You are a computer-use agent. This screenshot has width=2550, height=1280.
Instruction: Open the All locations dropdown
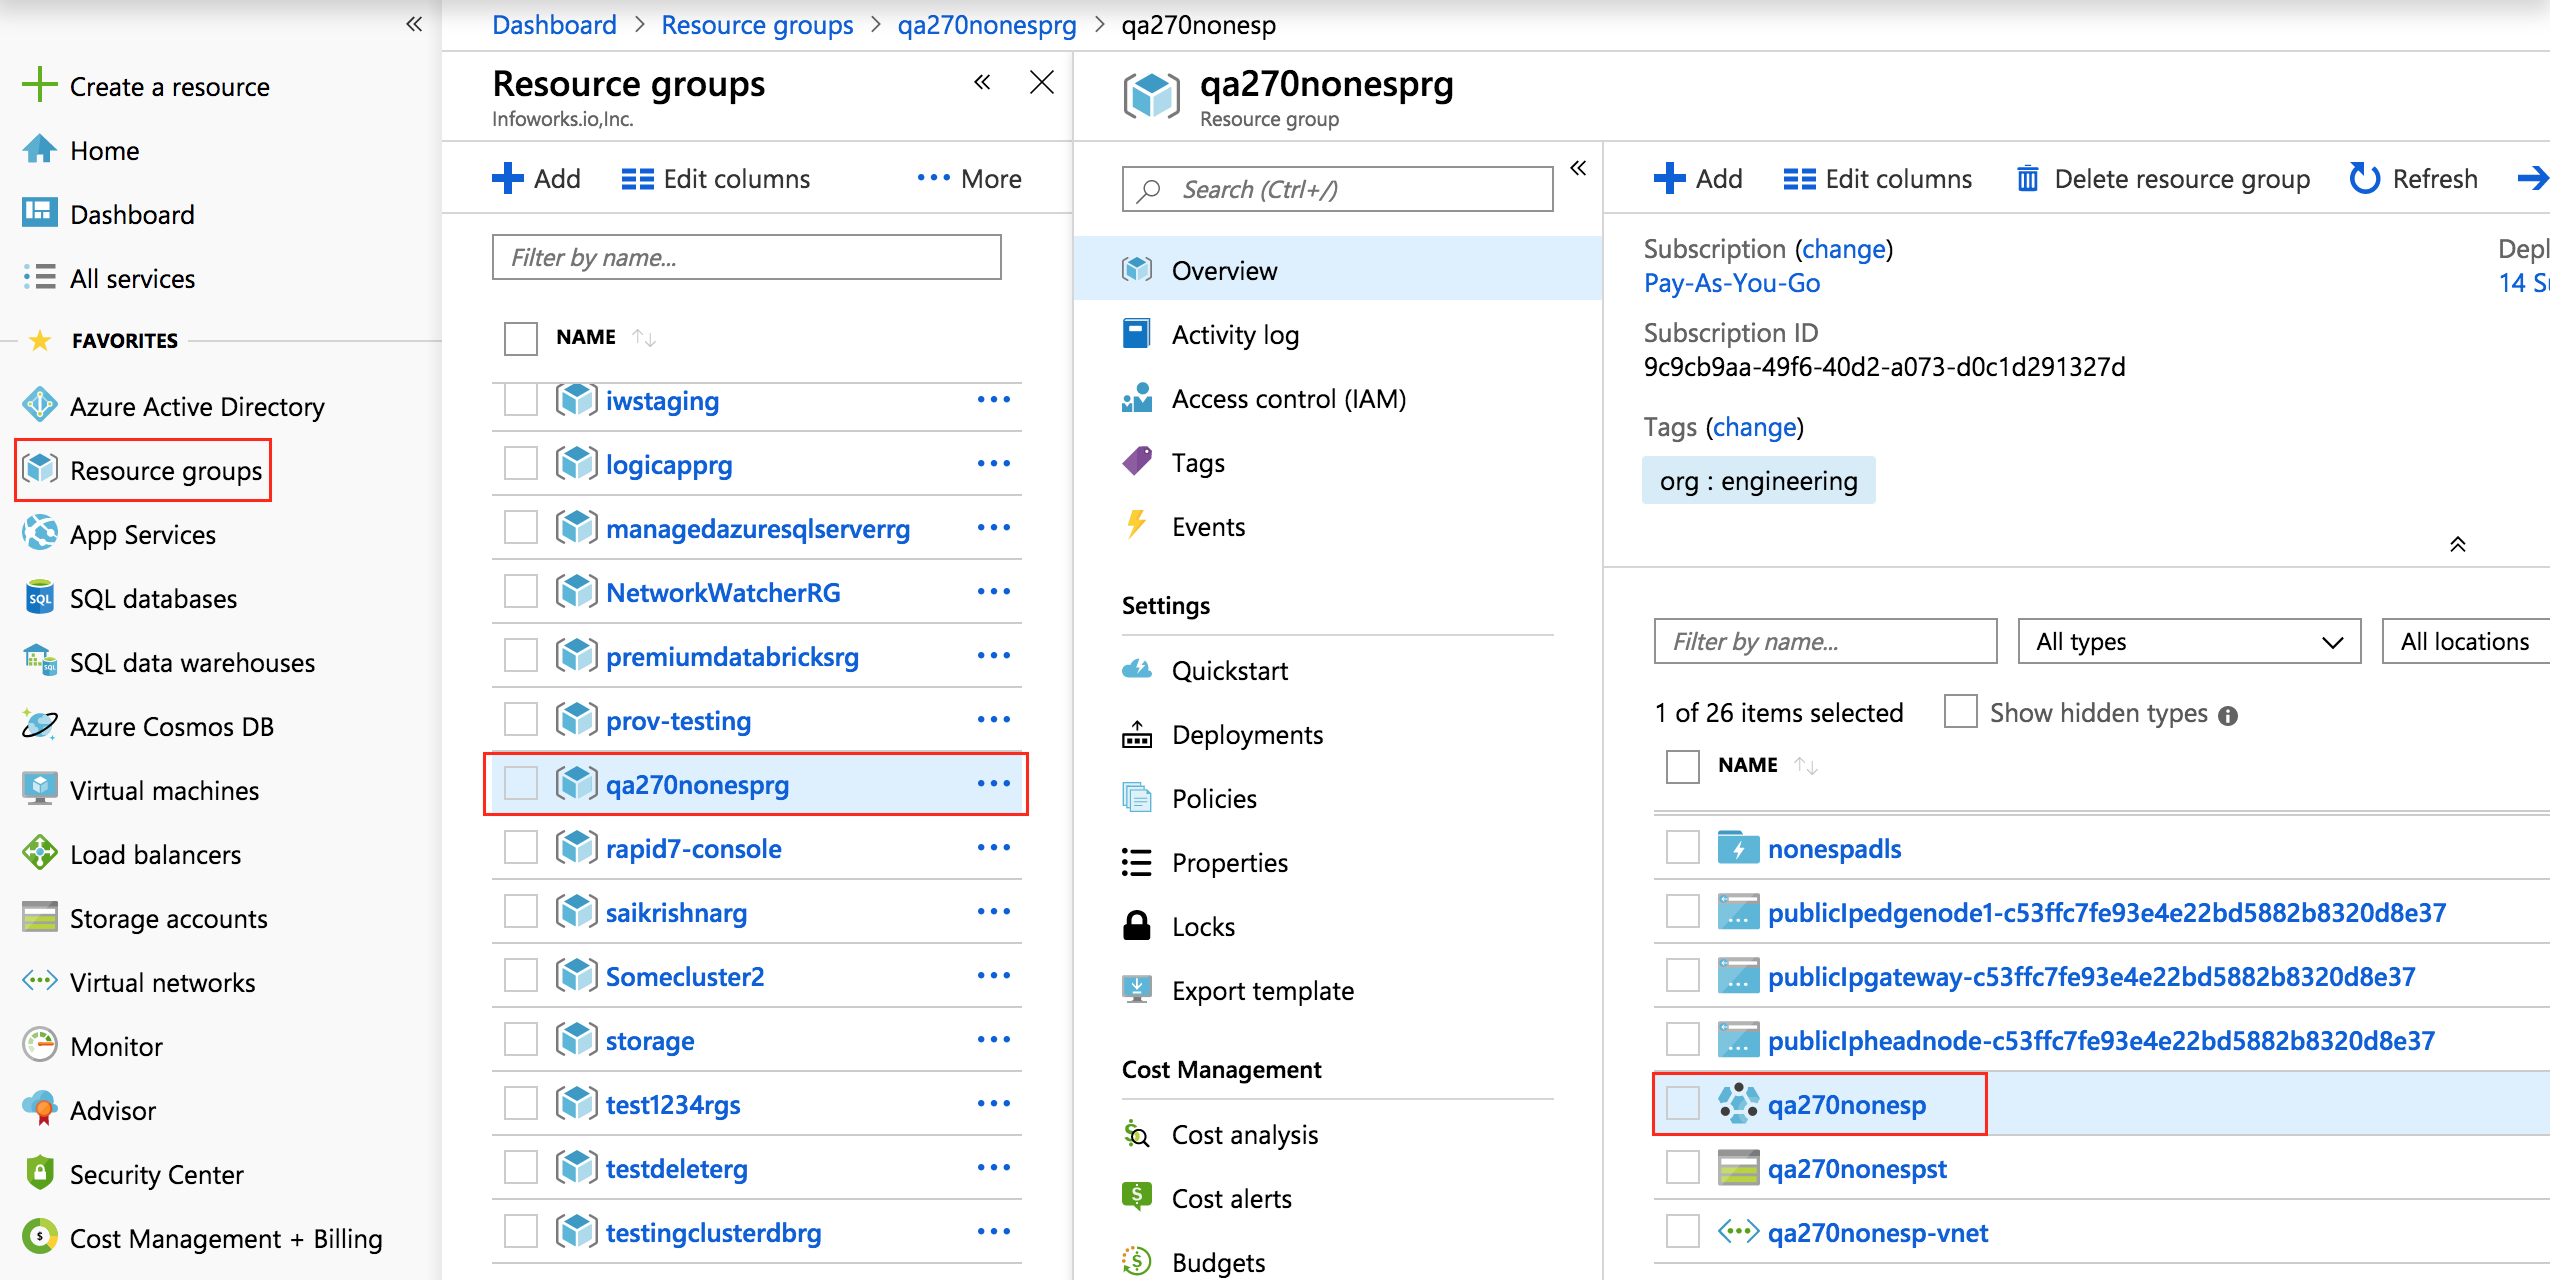pos(2466,641)
